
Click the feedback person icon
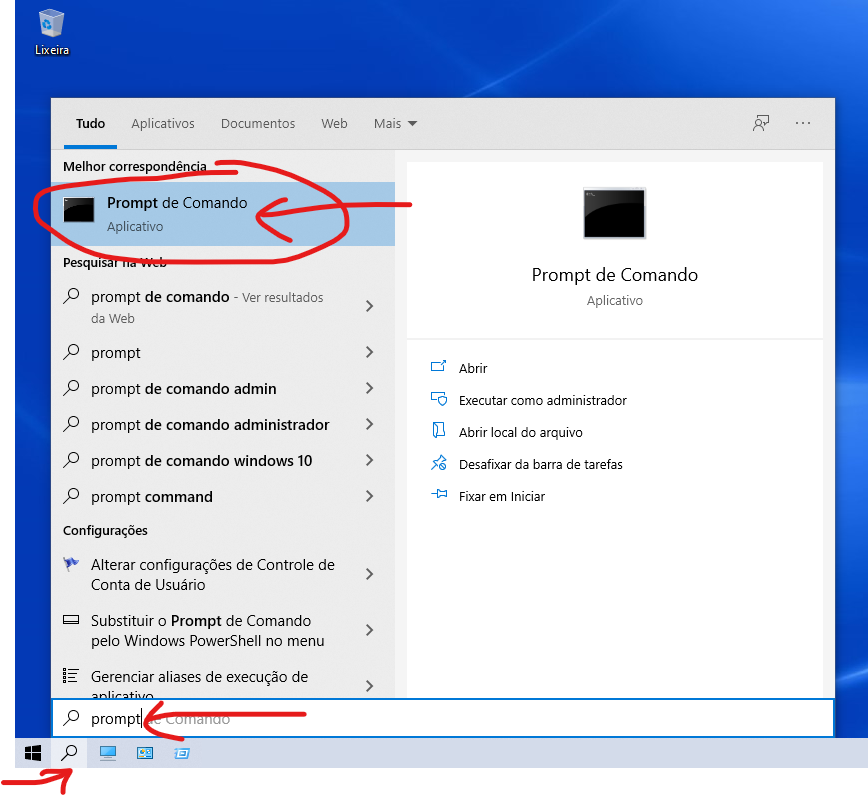tap(761, 123)
